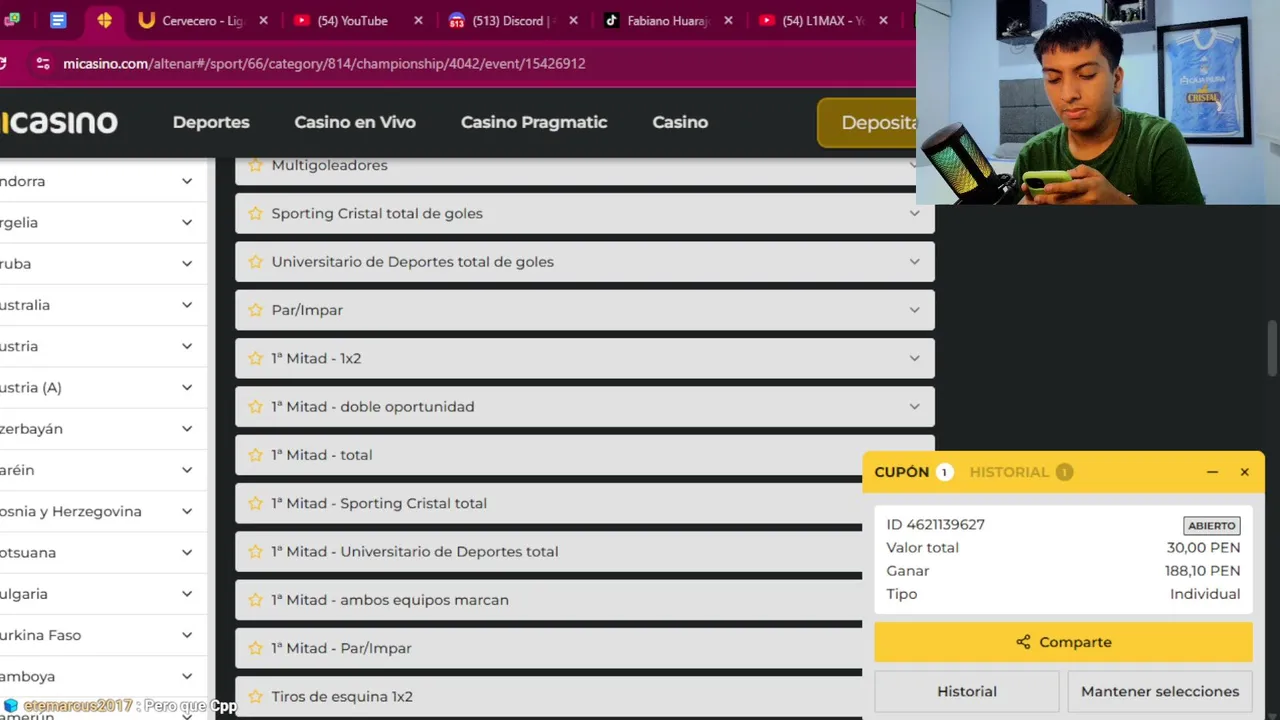This screenshot has width=1280, height=720.
Task: Close the (54) YouTube tab
Action: 418,20
